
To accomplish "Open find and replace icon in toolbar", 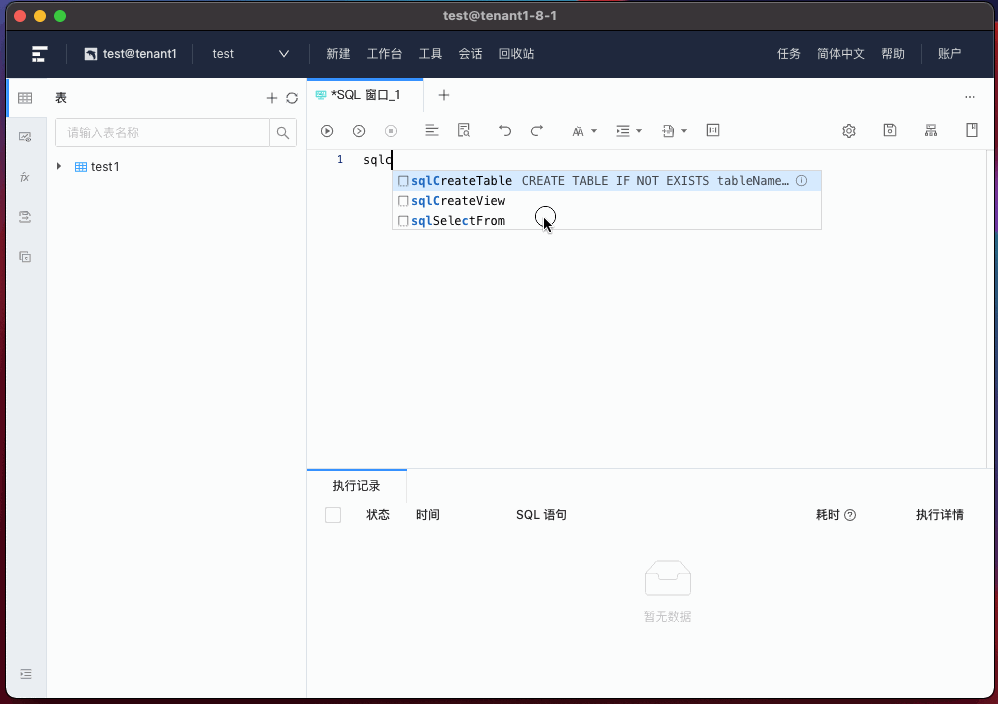I will tap(464, 130).
